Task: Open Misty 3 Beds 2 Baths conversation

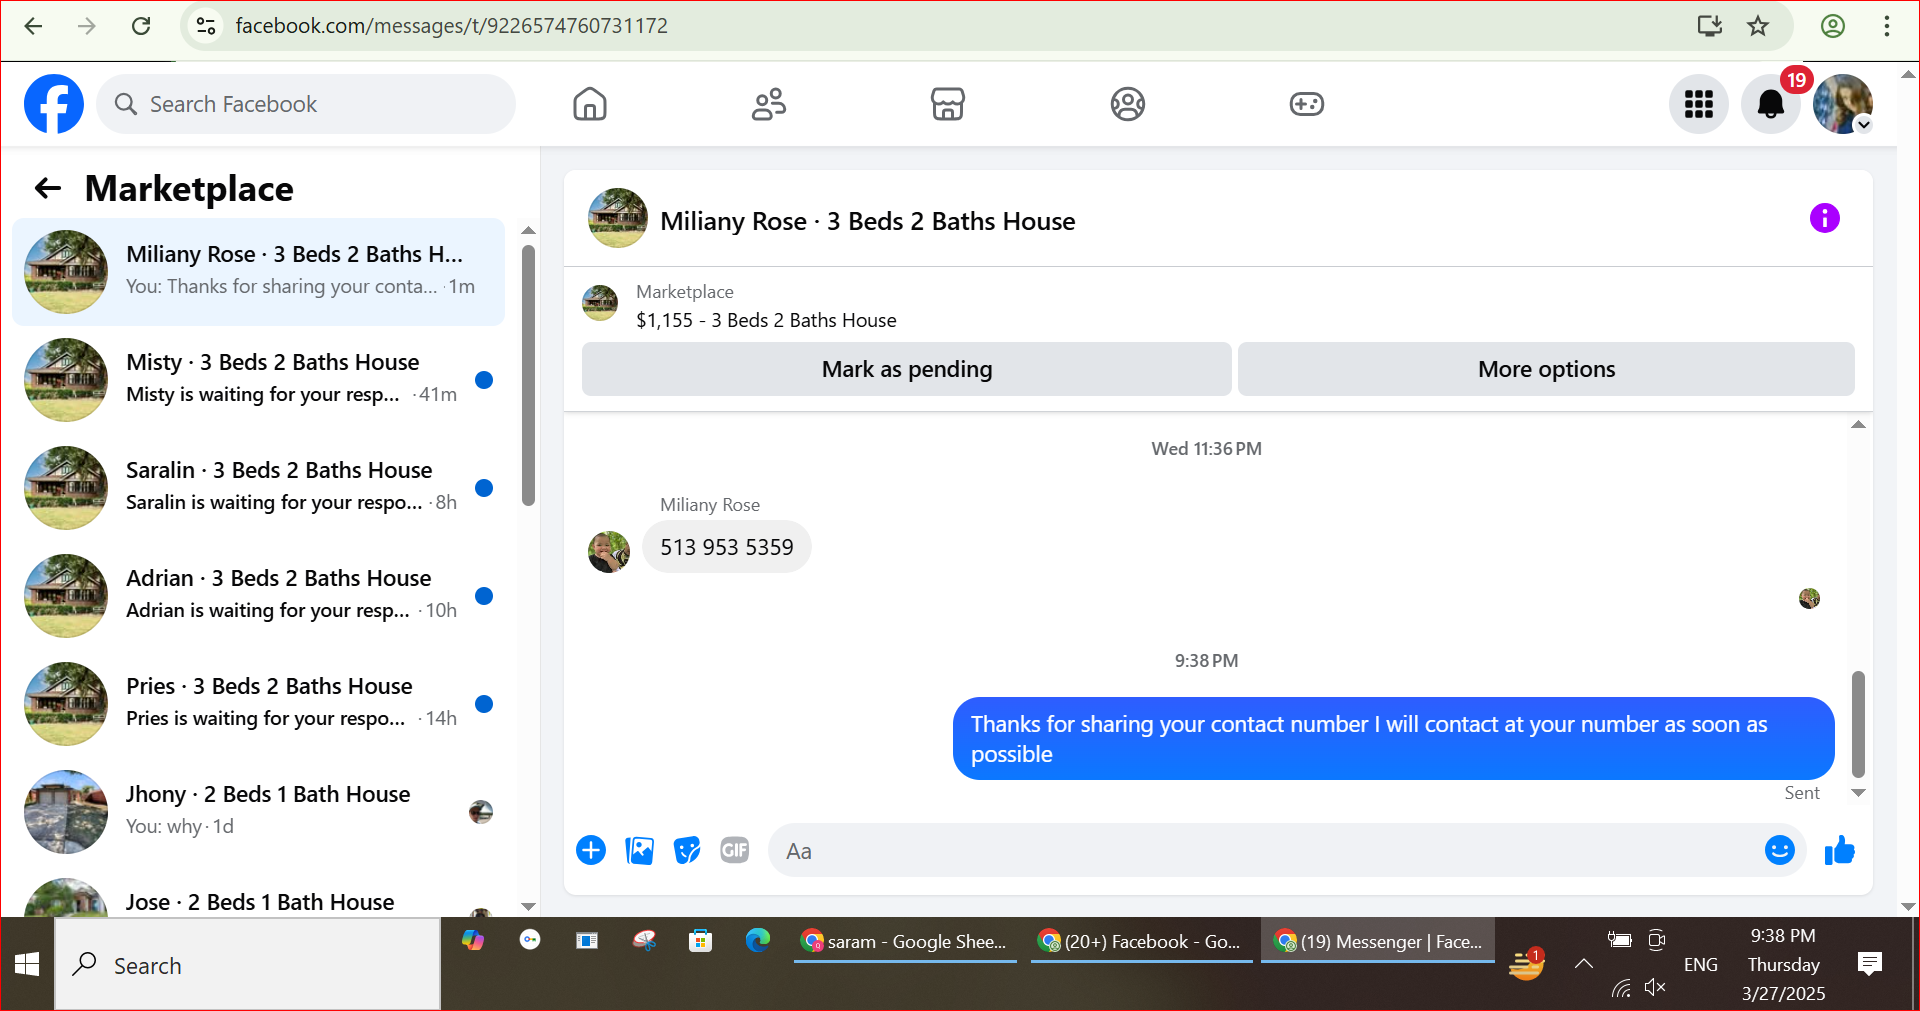Action: (258, 380)
